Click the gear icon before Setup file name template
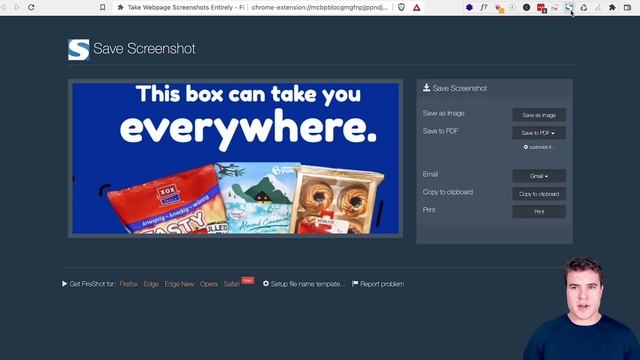Screen dimensions: 640x360 pyautogui.click(x=266, y=283)
